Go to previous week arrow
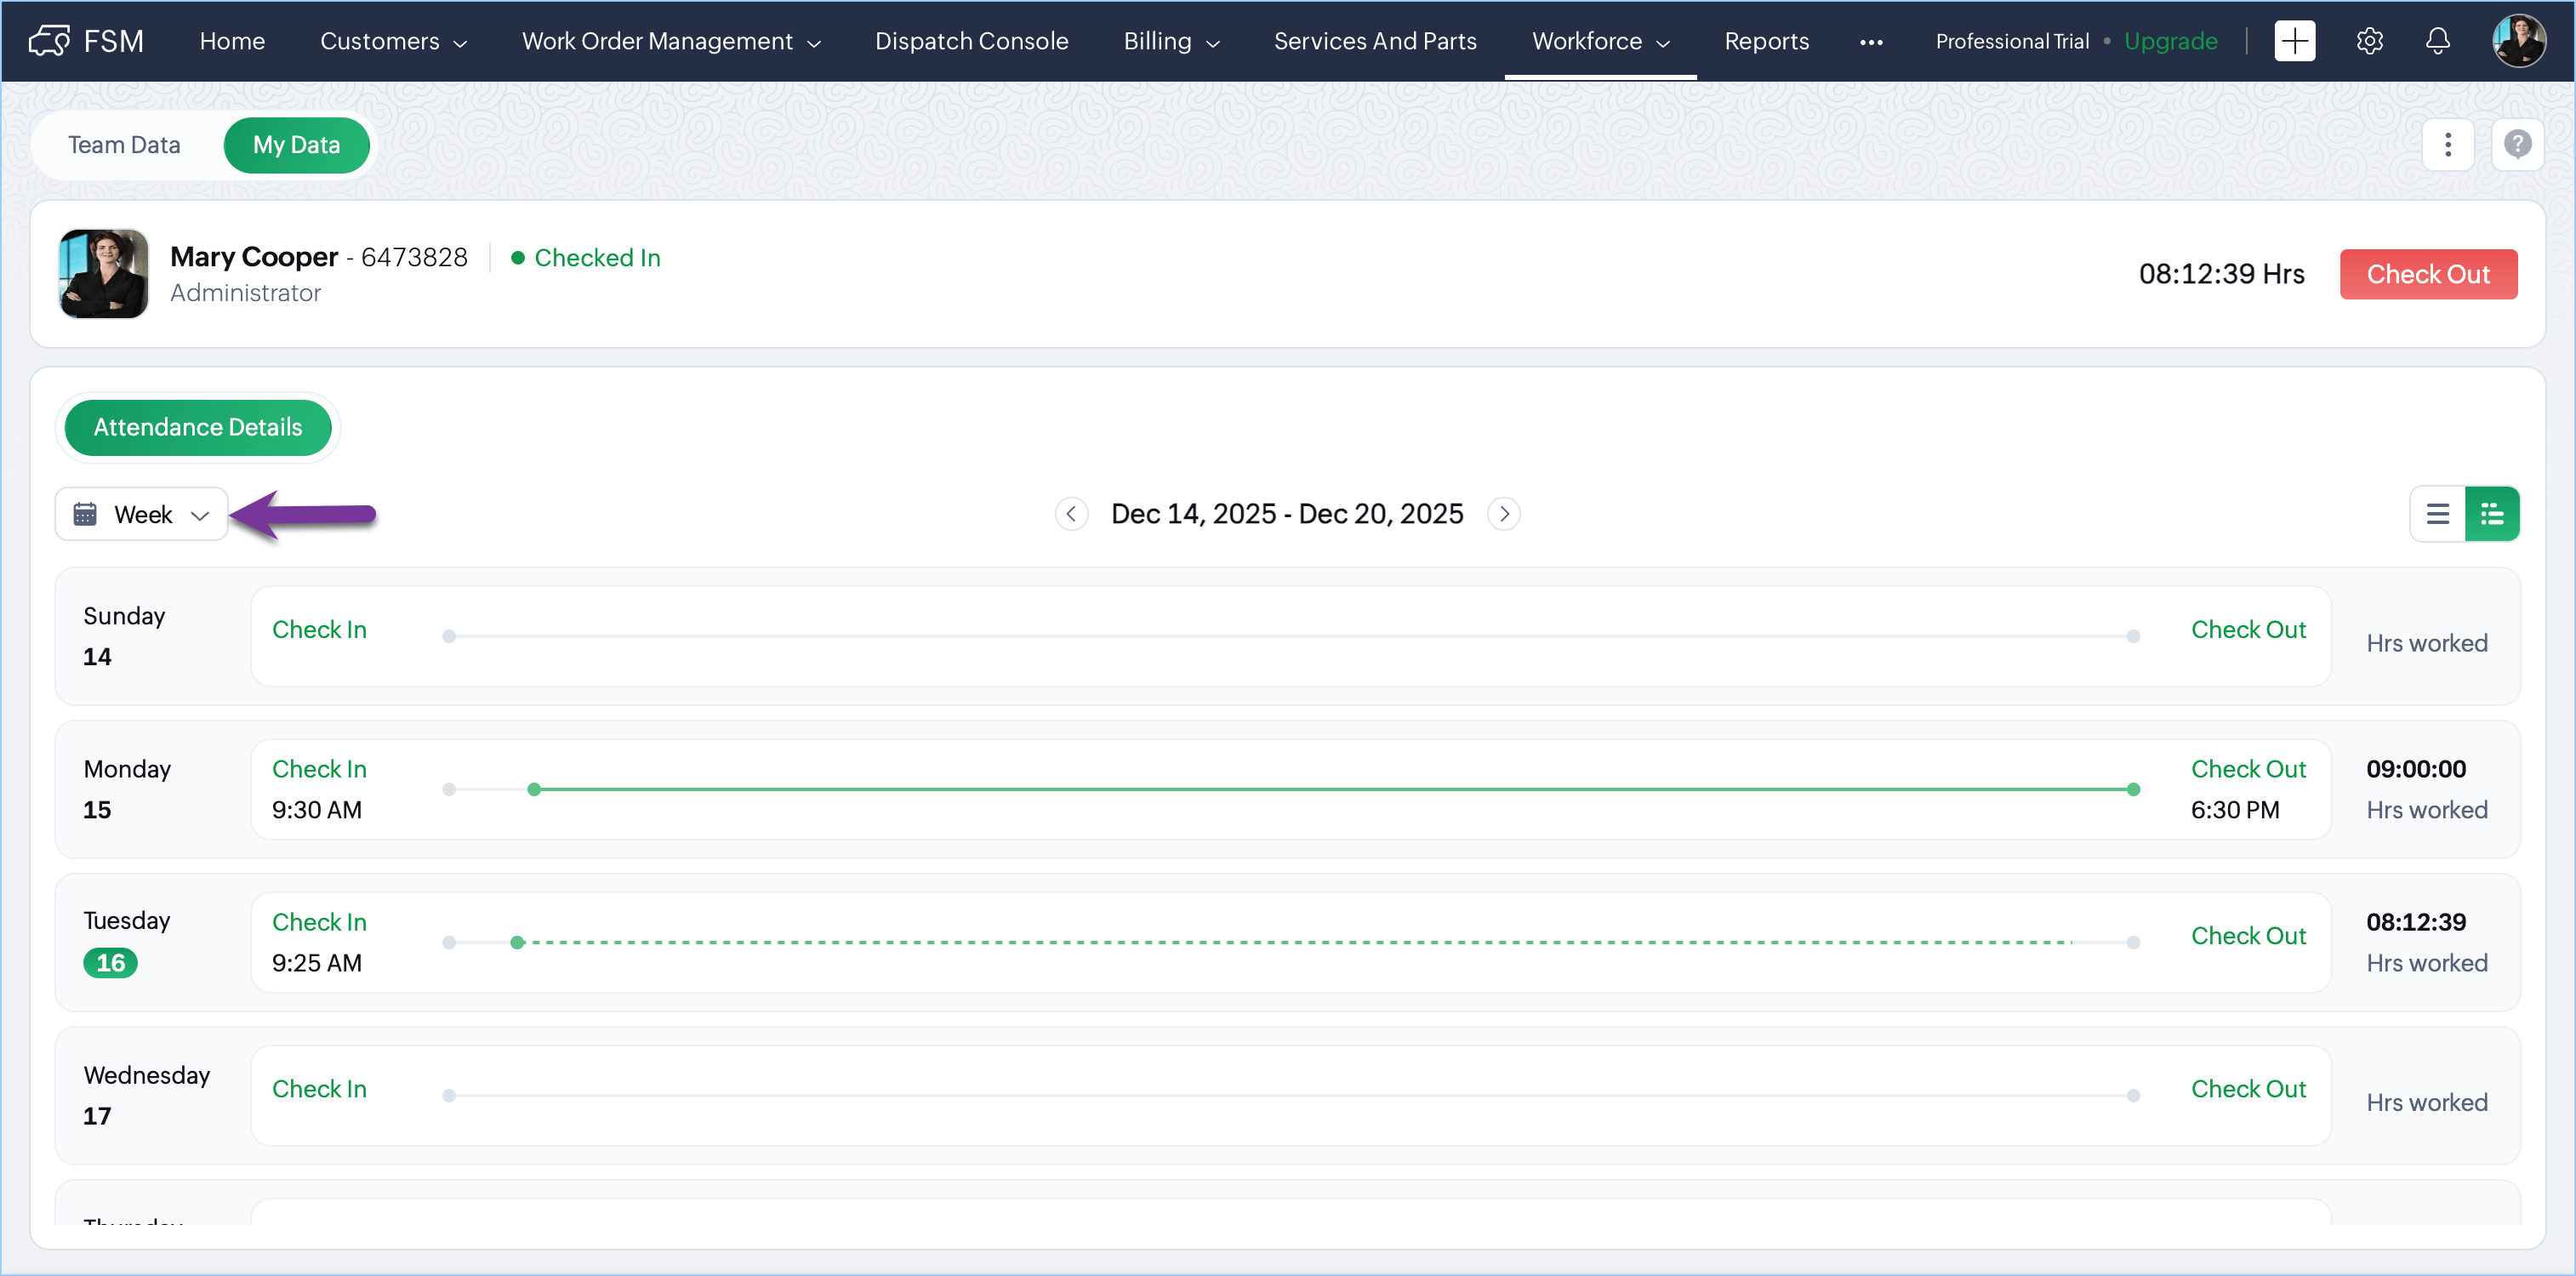 click(1071, 514)
